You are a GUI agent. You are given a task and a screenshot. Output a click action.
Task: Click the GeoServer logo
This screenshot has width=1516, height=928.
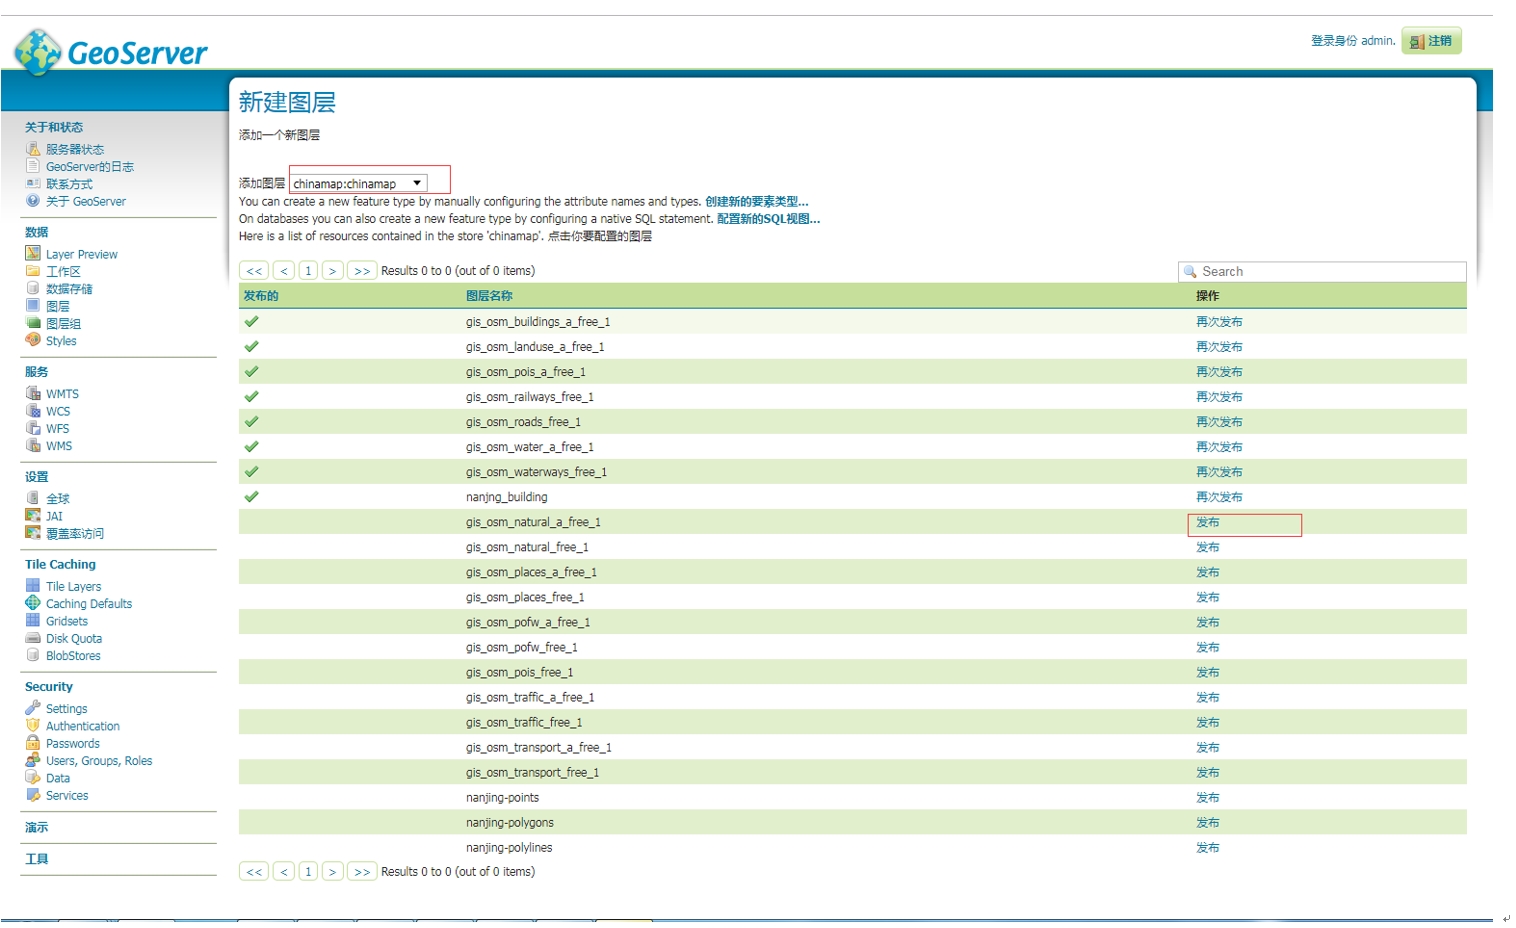(111, 52)
